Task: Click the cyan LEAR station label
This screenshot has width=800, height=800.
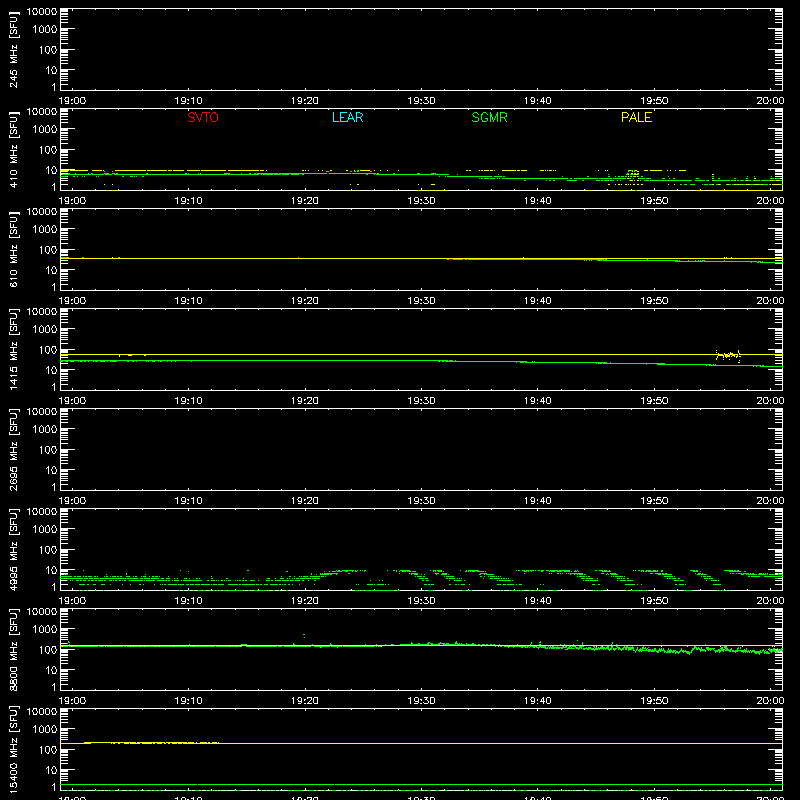Action: (x=347, y=117)
